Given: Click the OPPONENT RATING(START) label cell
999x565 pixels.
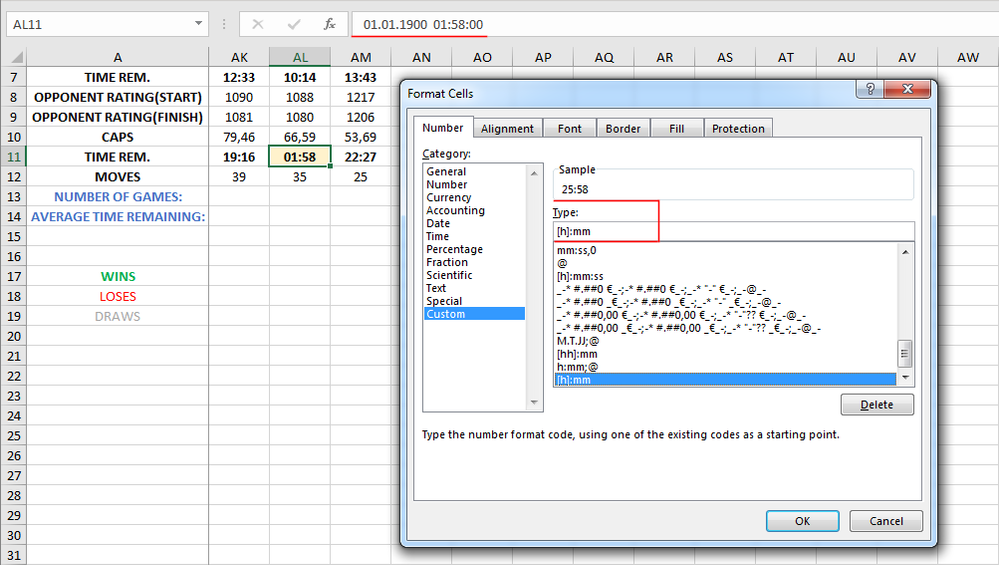Looking at the screenshot, I should (x=118, y=97).
